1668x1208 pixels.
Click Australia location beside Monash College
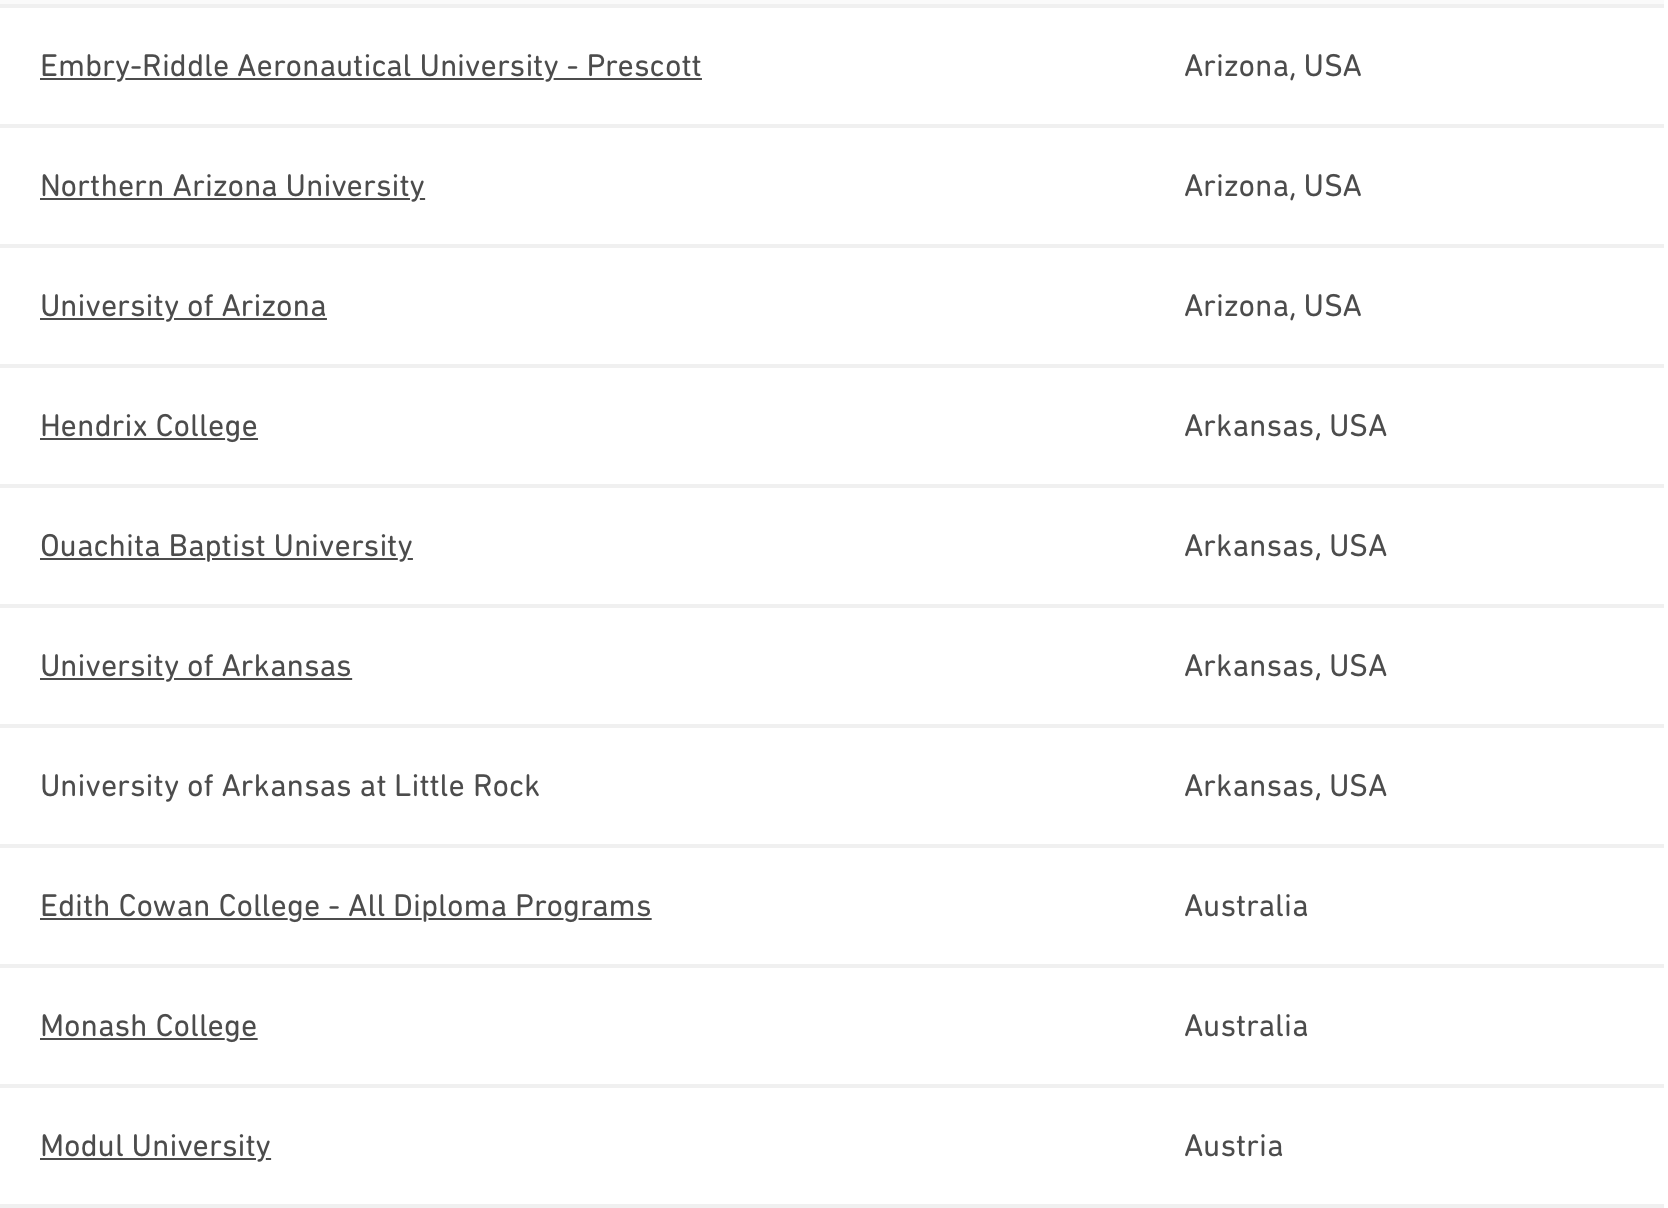point(1246,1026)
